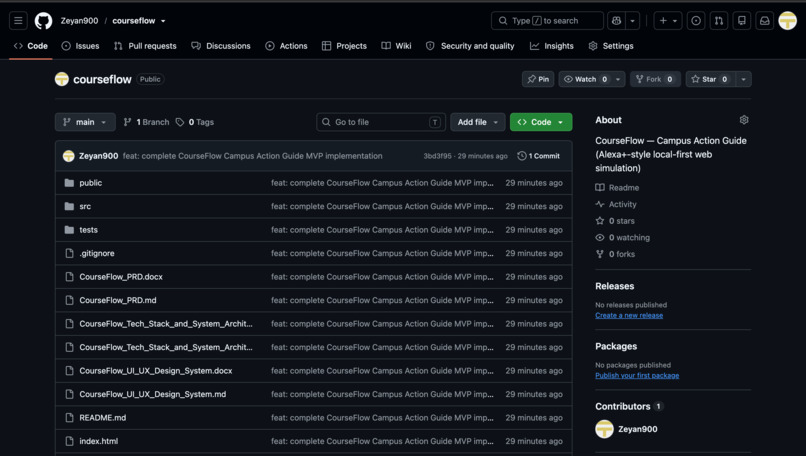Switch to the Actions tab
The width and height of the screenshot is (806, 456).
coord(286,46)
